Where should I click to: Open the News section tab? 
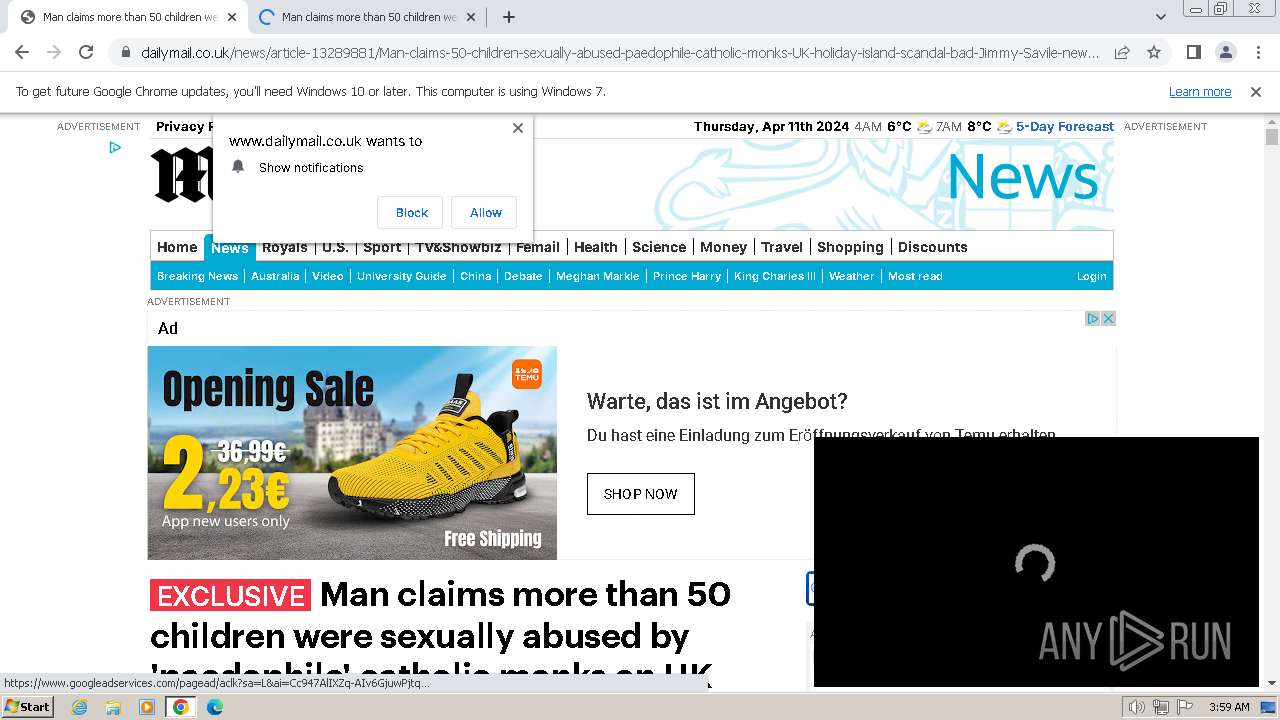click(229, 247)
